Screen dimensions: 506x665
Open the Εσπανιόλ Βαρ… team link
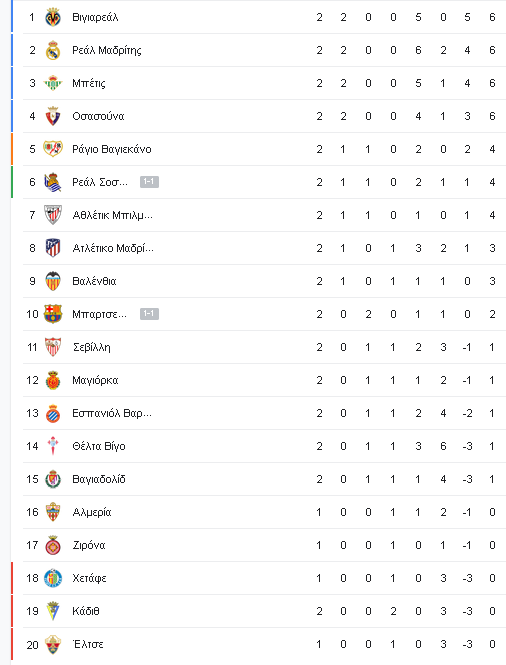[112, 413]
